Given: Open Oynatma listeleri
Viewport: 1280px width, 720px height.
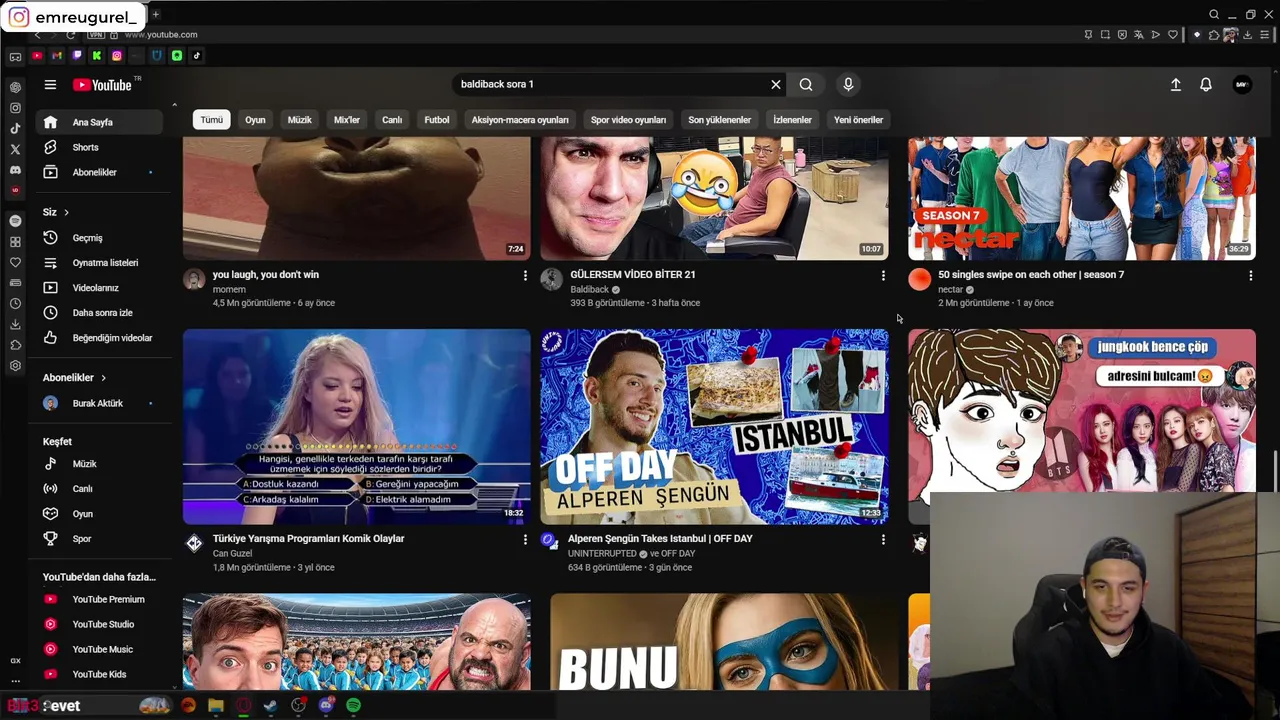Looking at the screenshot, I should tap(99, 263).
